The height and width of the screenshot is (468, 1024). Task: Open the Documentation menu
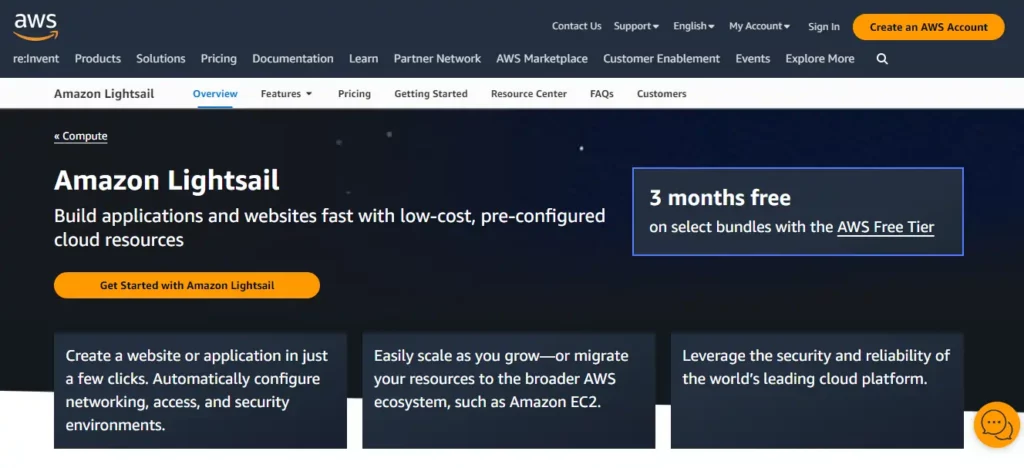coord(293,59)
